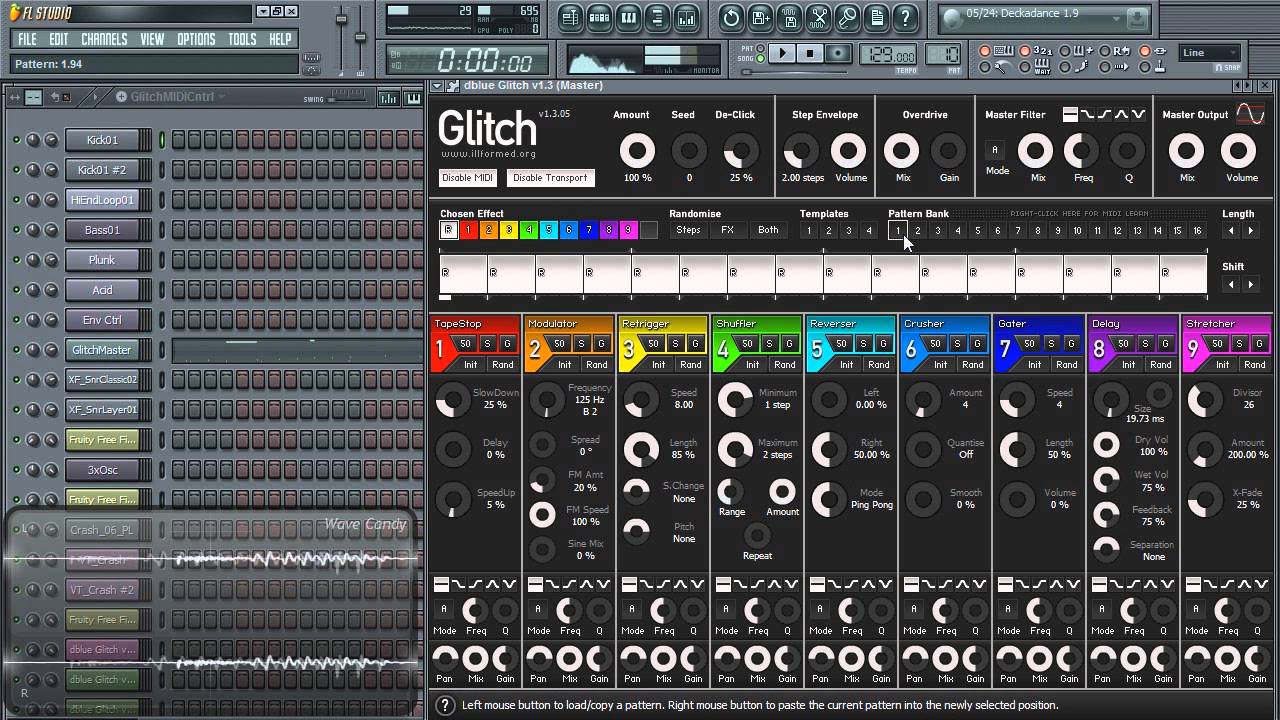Image resolution: width=1280 pixels, height=720 pixels.
Task: Click the Disable MIDI button
Action: click(468, 178)
